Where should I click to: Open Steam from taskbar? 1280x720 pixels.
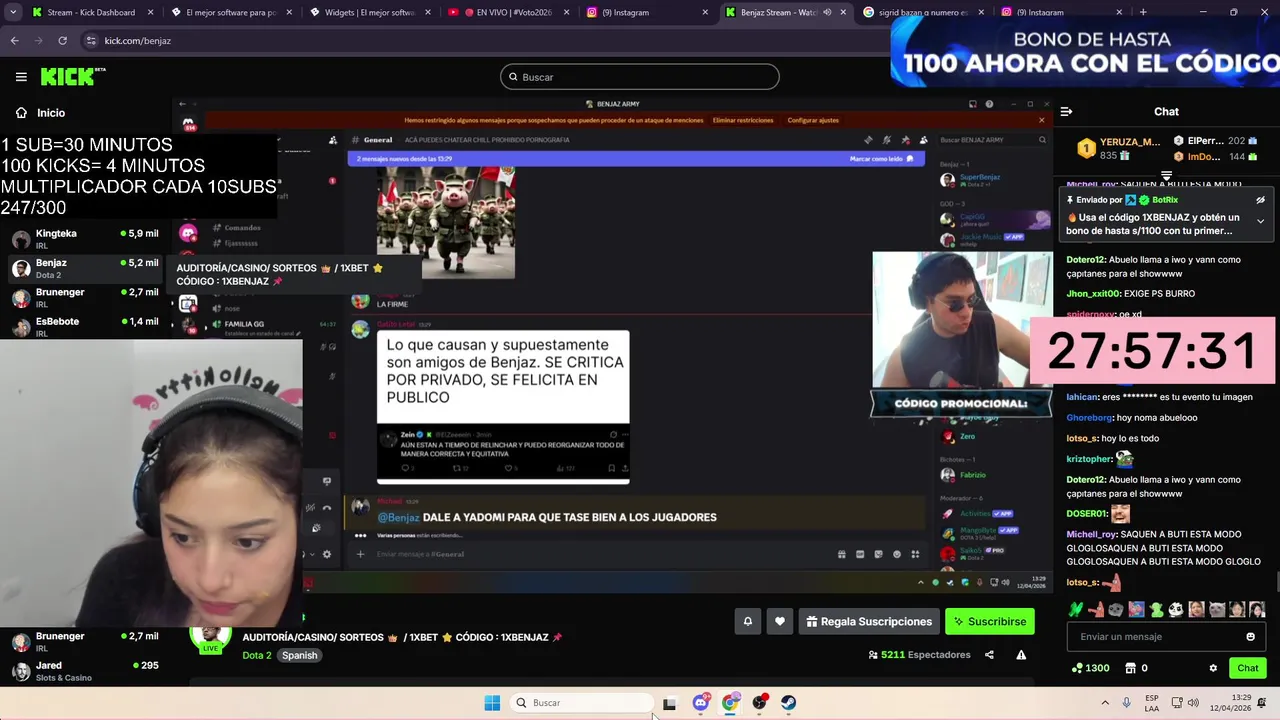coord(789,703)
